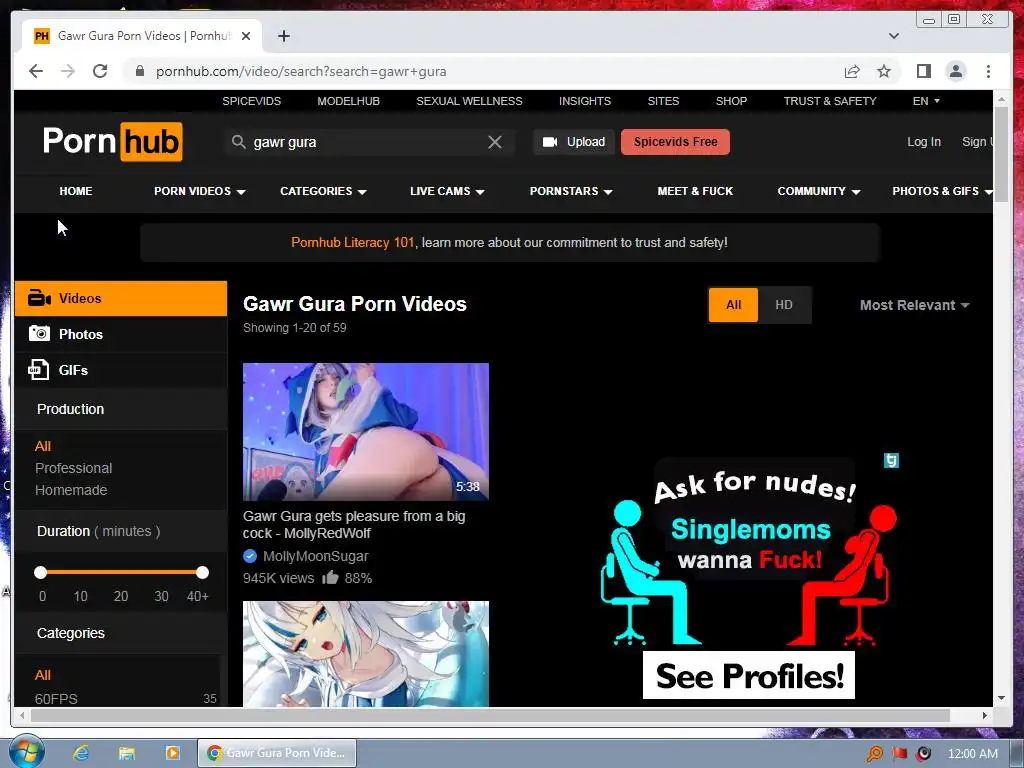Click the browser back arrow
Image resolution: width=1024 pixels, height=768 pixels.
[x=36, y=71]
